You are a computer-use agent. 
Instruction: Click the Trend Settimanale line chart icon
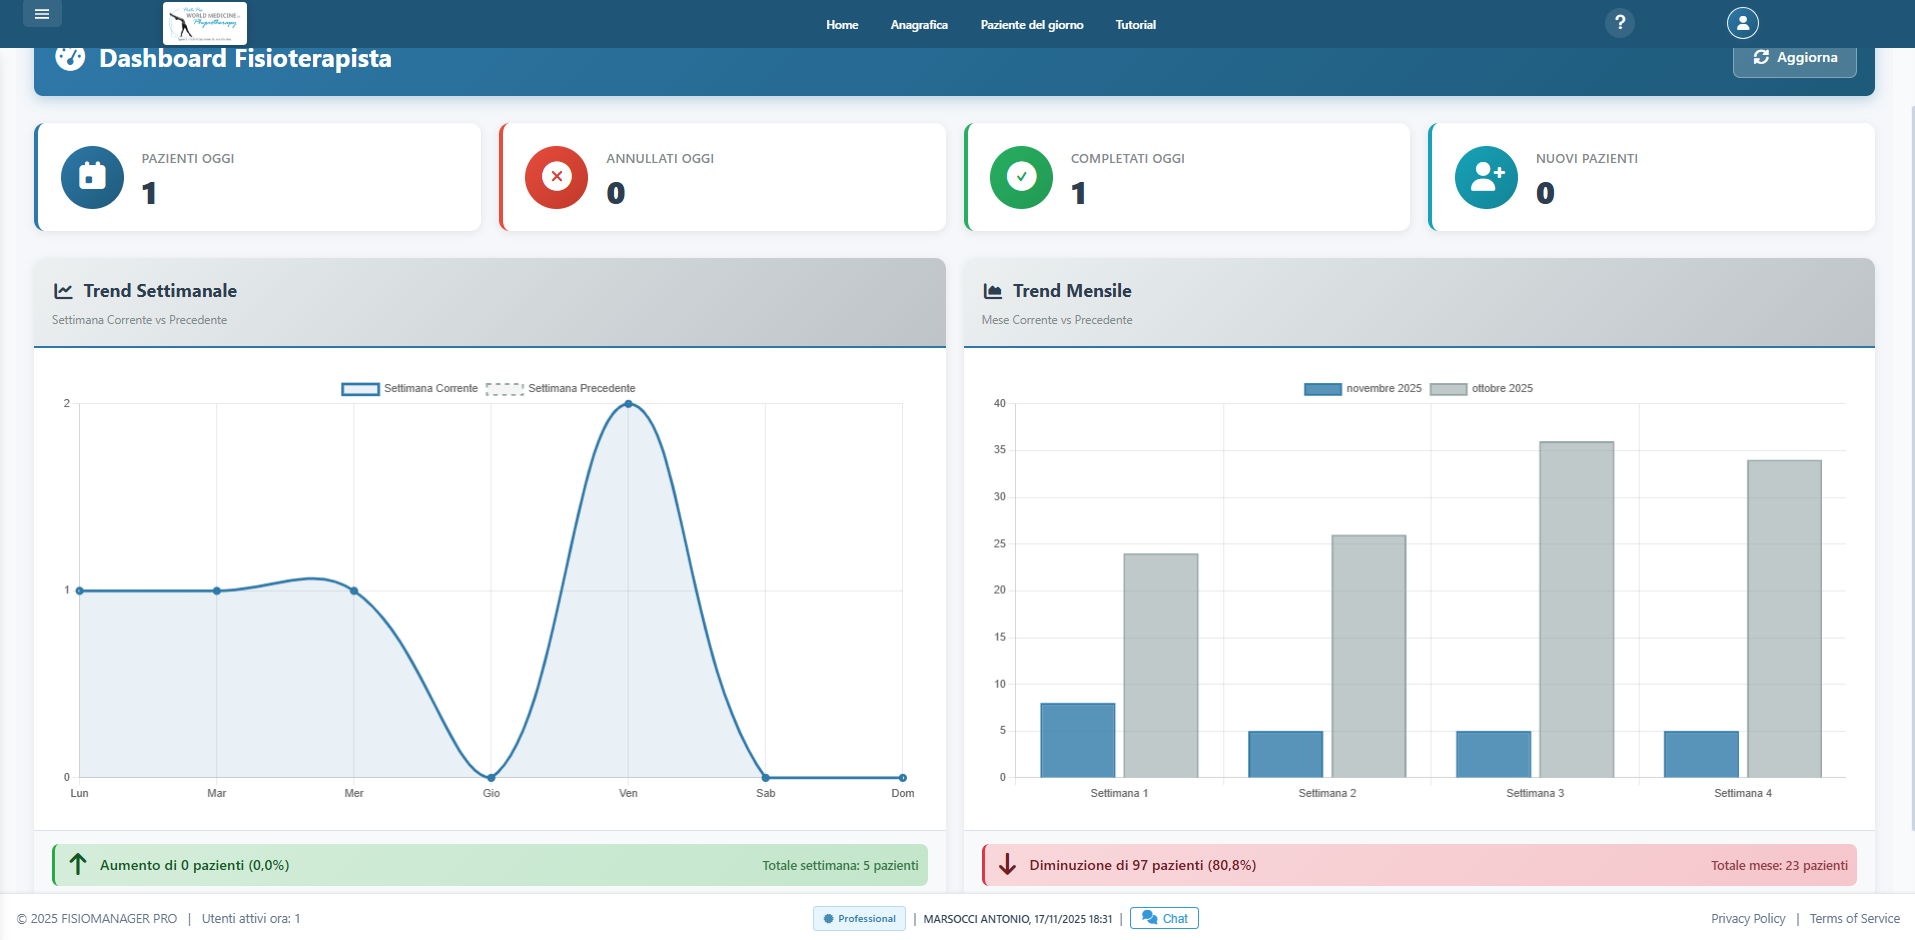(63, 290)
